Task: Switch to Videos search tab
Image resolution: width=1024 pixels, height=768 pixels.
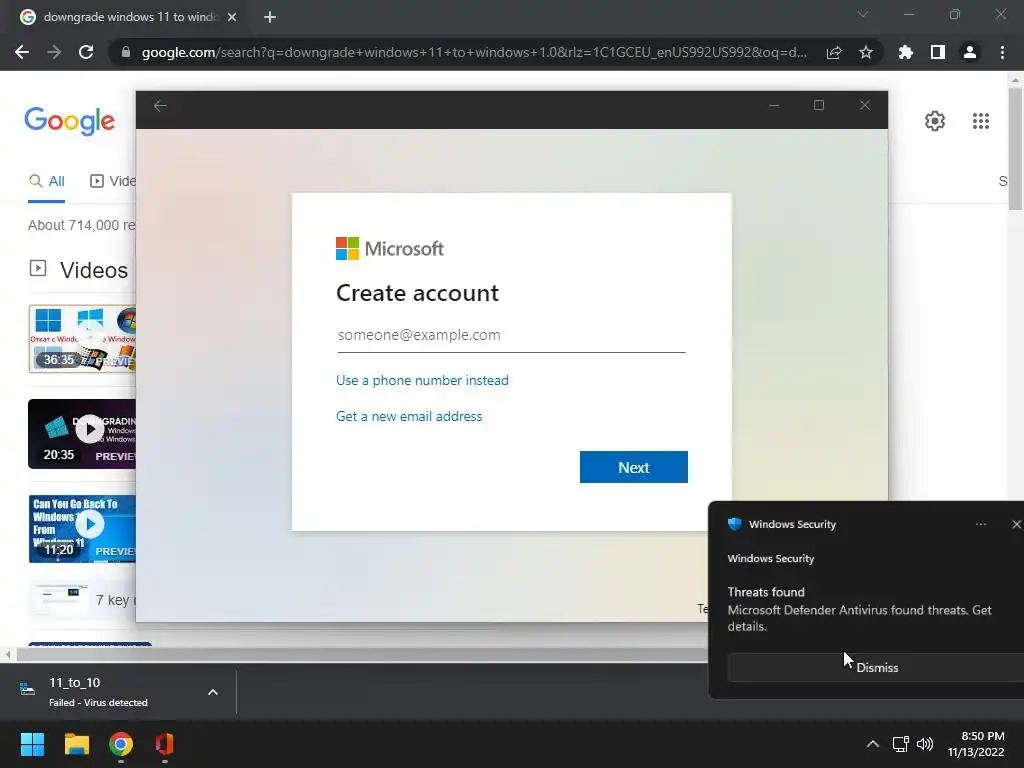Action: click(112, 182)
